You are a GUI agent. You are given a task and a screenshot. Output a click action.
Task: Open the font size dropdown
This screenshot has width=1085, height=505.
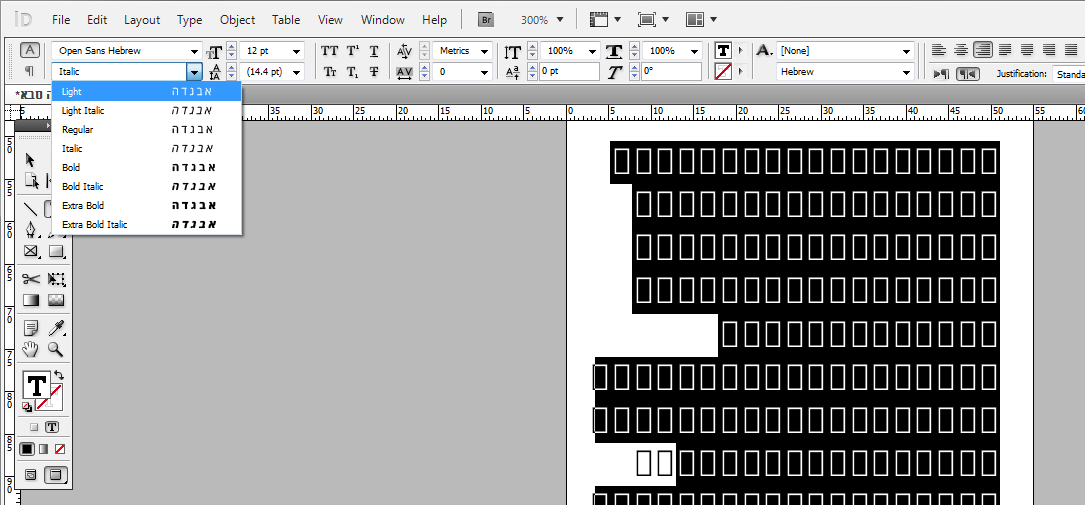tap(297, 51)
